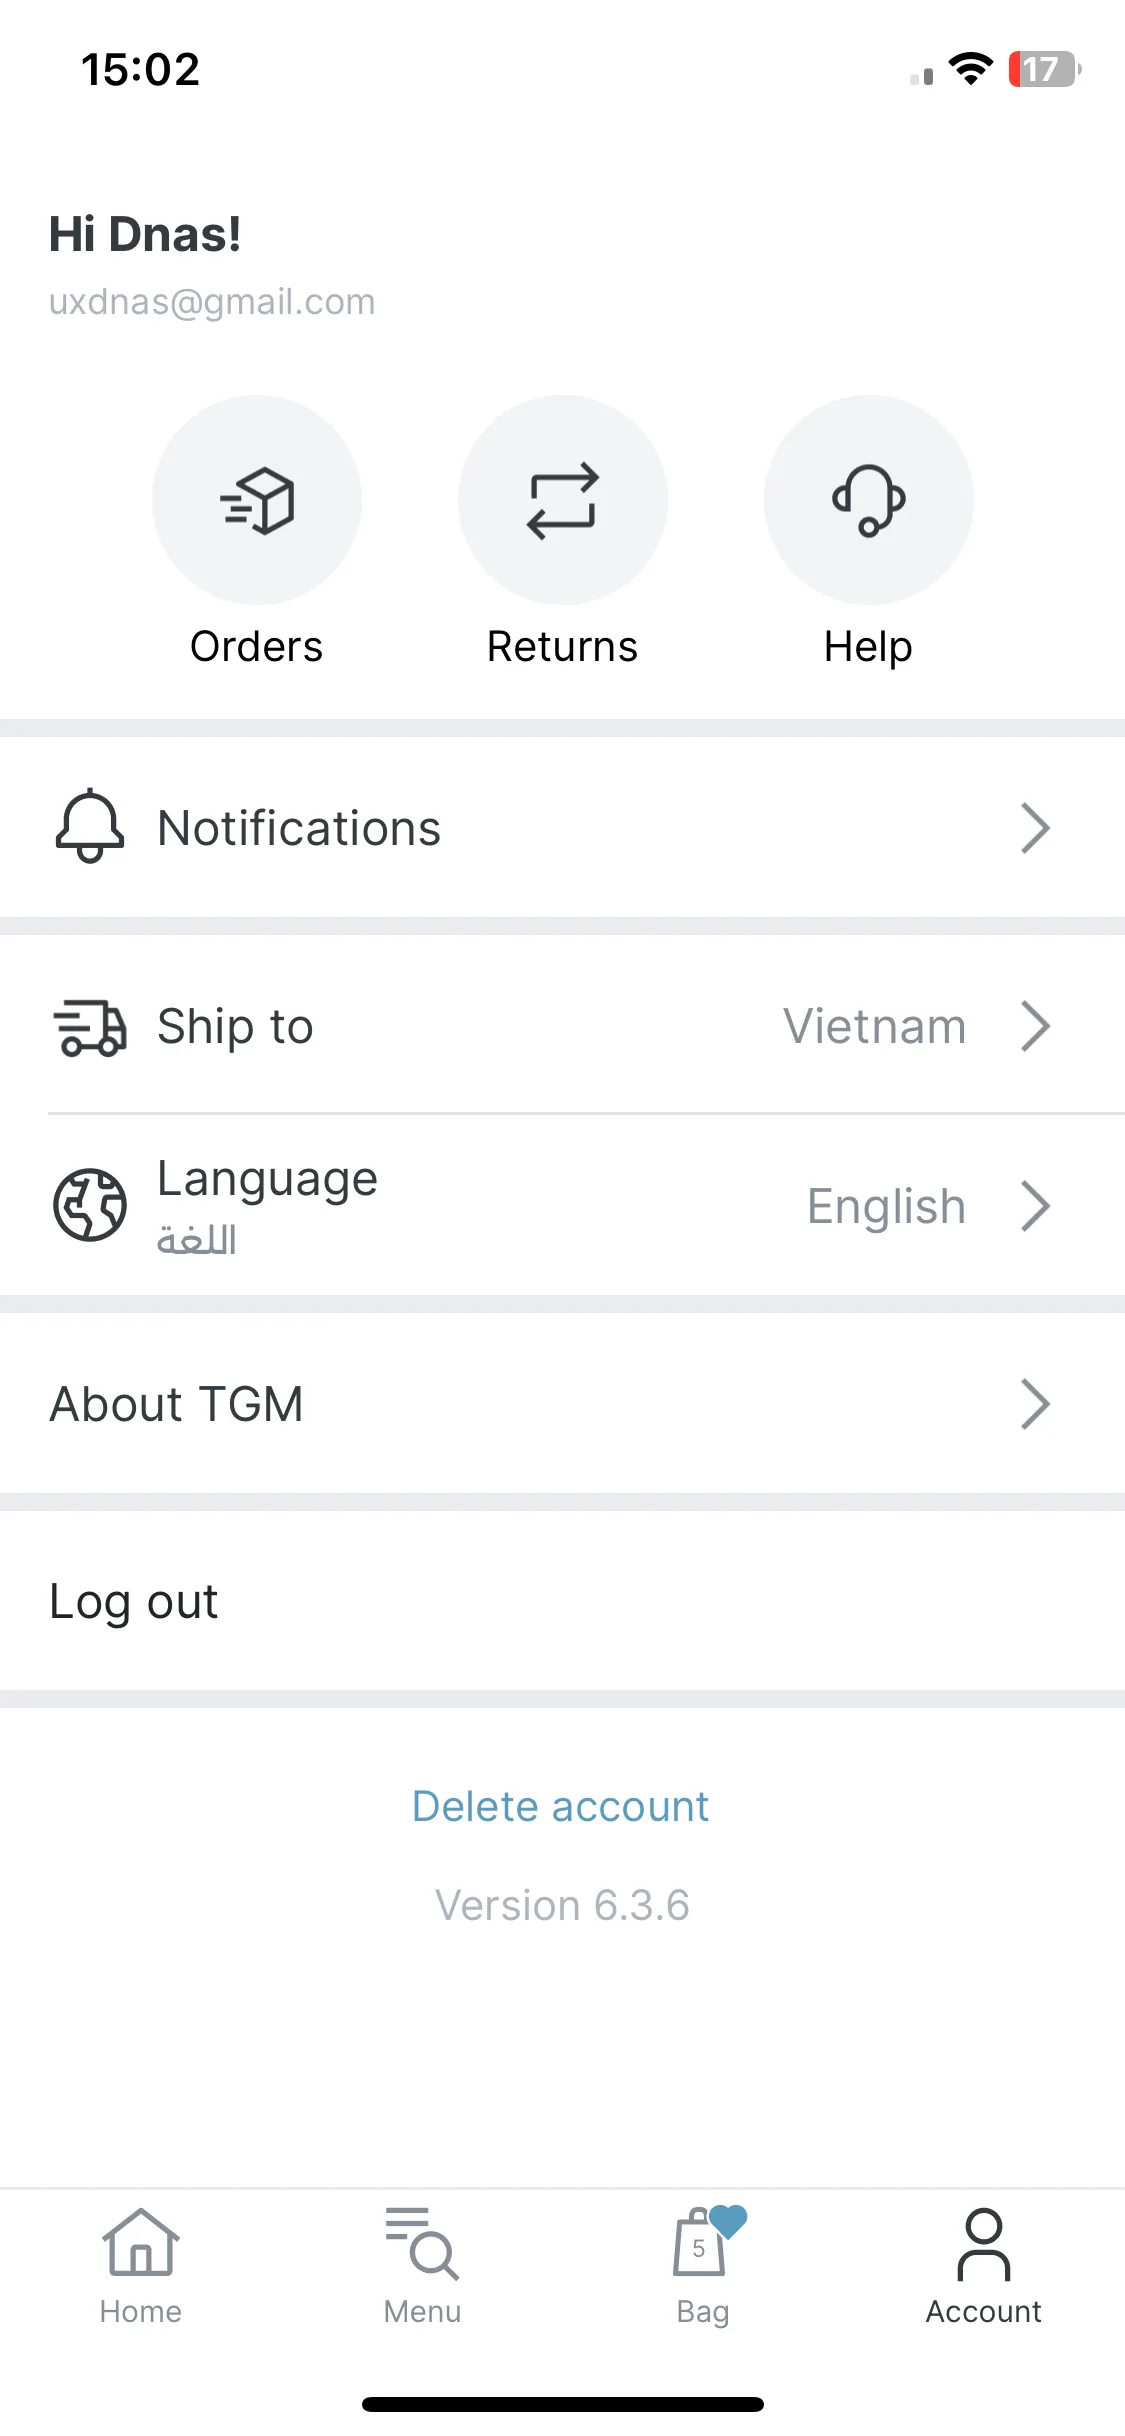The image size is (1125, 2436).
Task: Open the Bag tab
Action: [x=703, y=2267]
